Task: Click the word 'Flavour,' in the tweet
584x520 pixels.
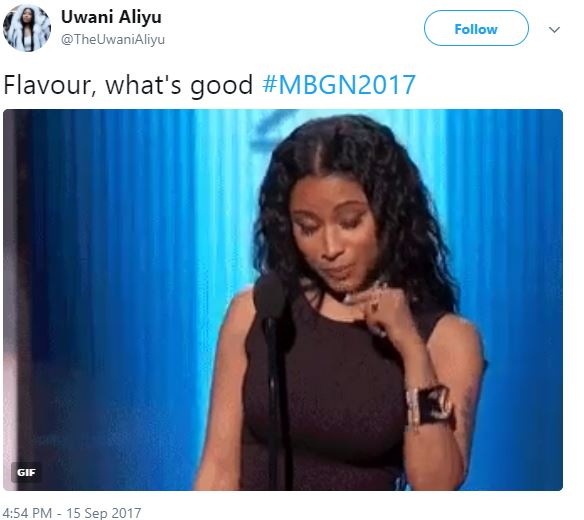Action: pyautogui.click(x=50, y=85)
